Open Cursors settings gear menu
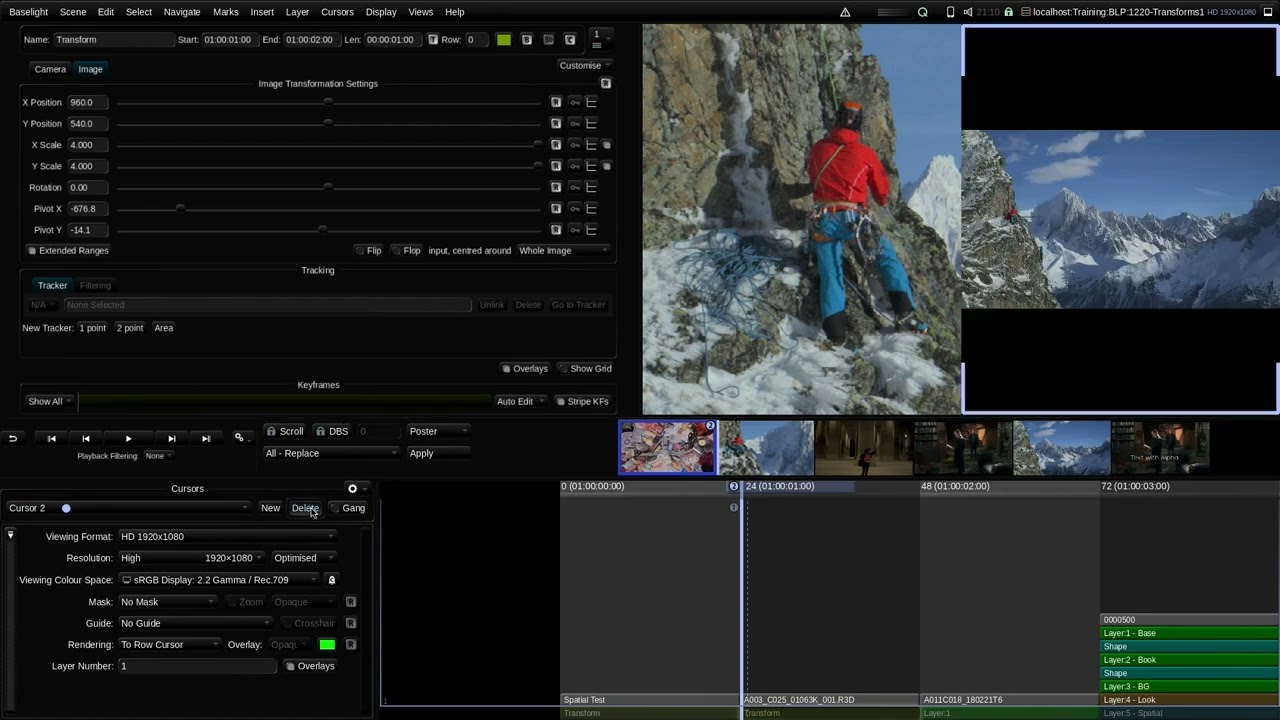The height and width of the screenshot is (720, 1280). pos(352,488)
